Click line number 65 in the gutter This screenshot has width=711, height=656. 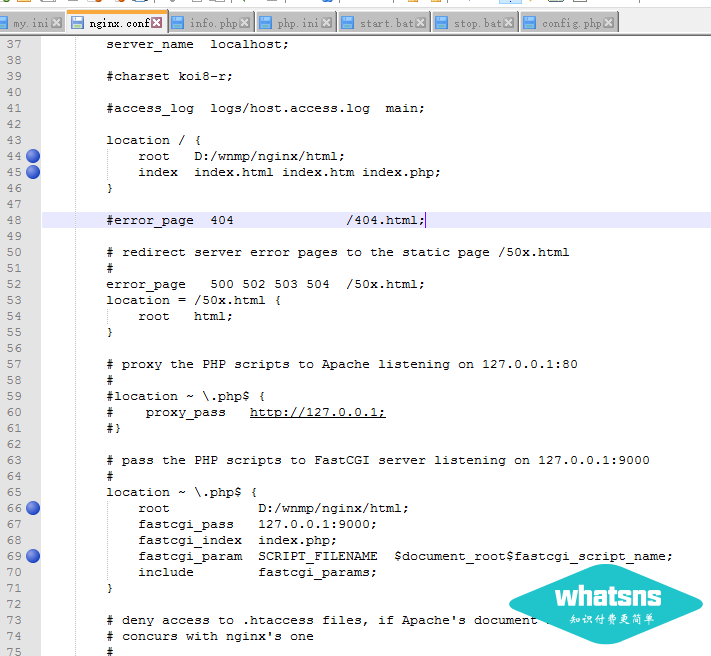[13, 492]
